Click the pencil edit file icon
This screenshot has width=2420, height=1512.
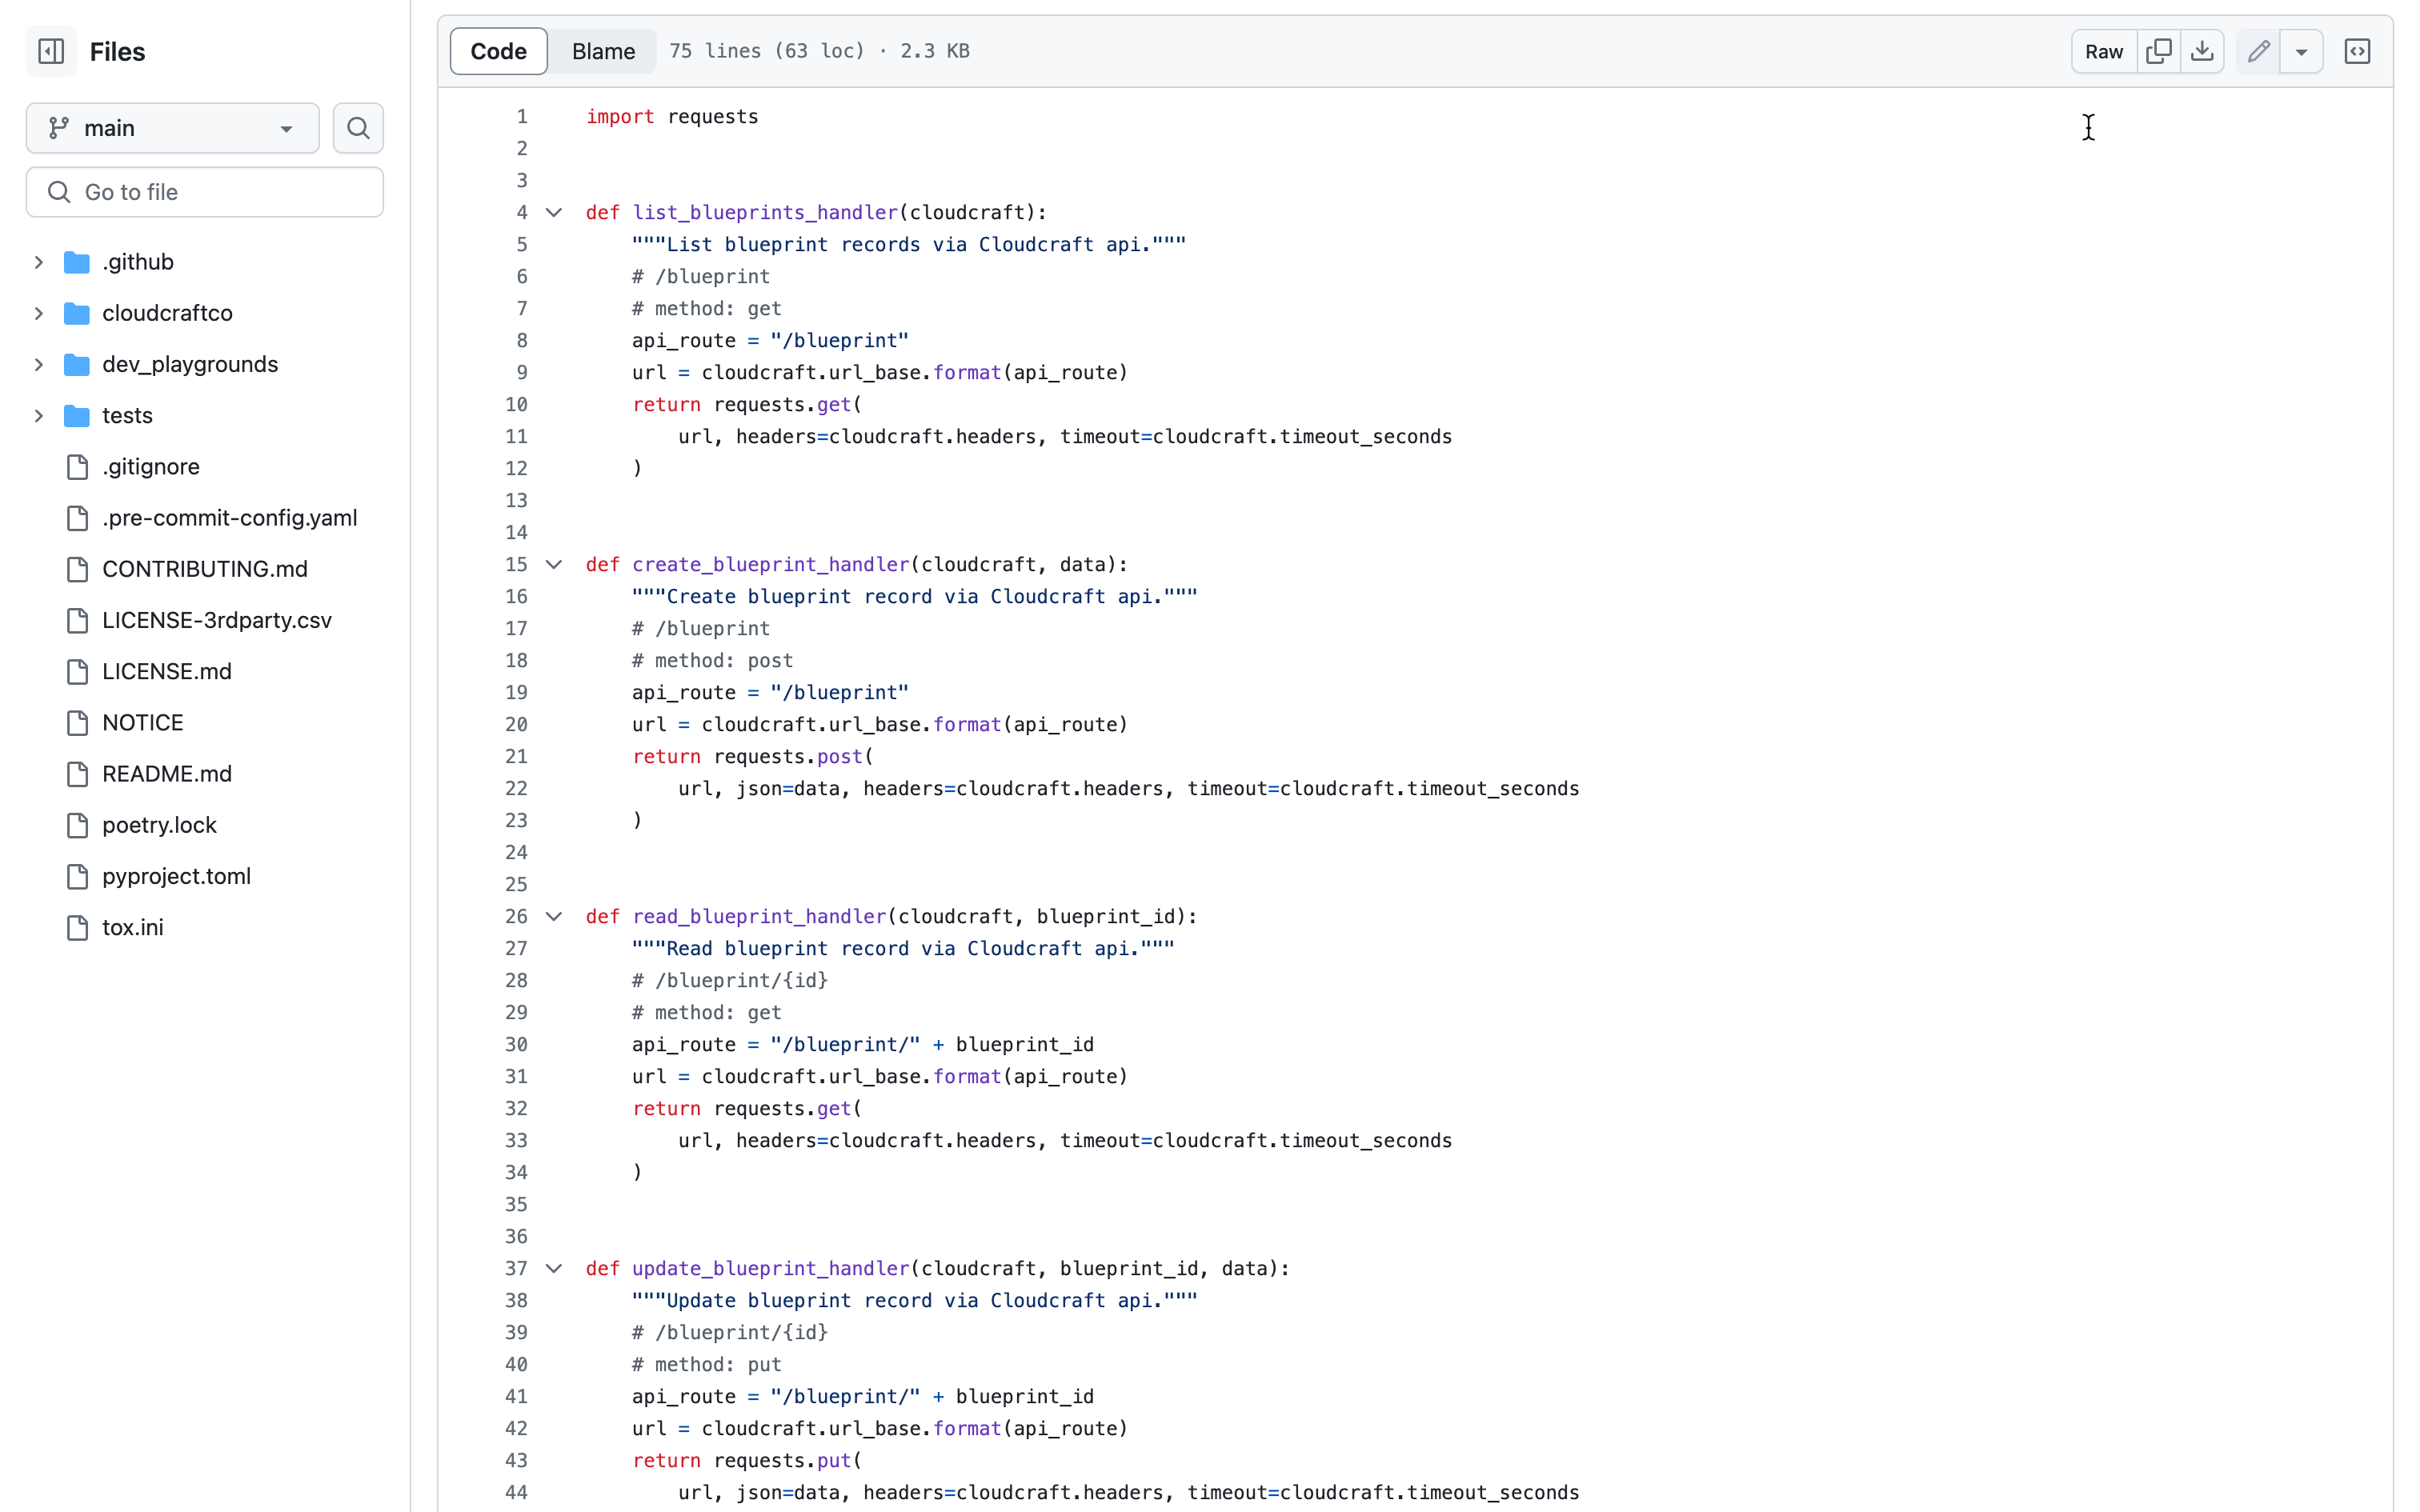(2258, 51)
